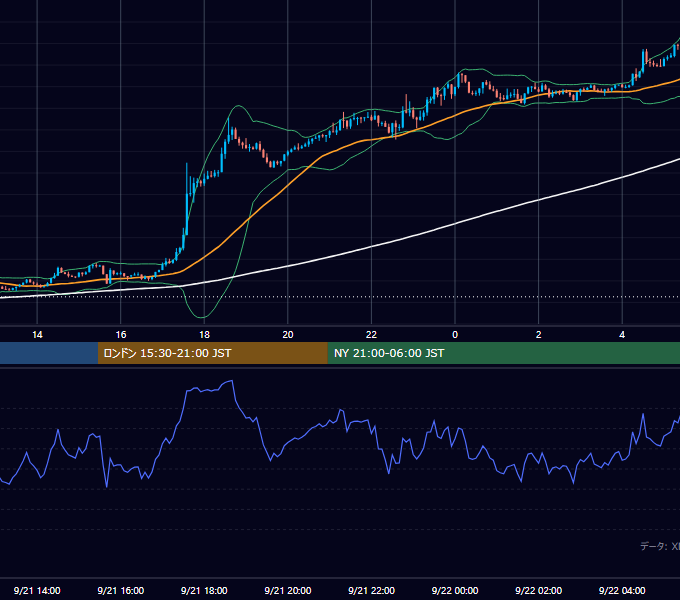
Task: Click the '9/21 18:00' date label
Action: click(x=204, y=590)
